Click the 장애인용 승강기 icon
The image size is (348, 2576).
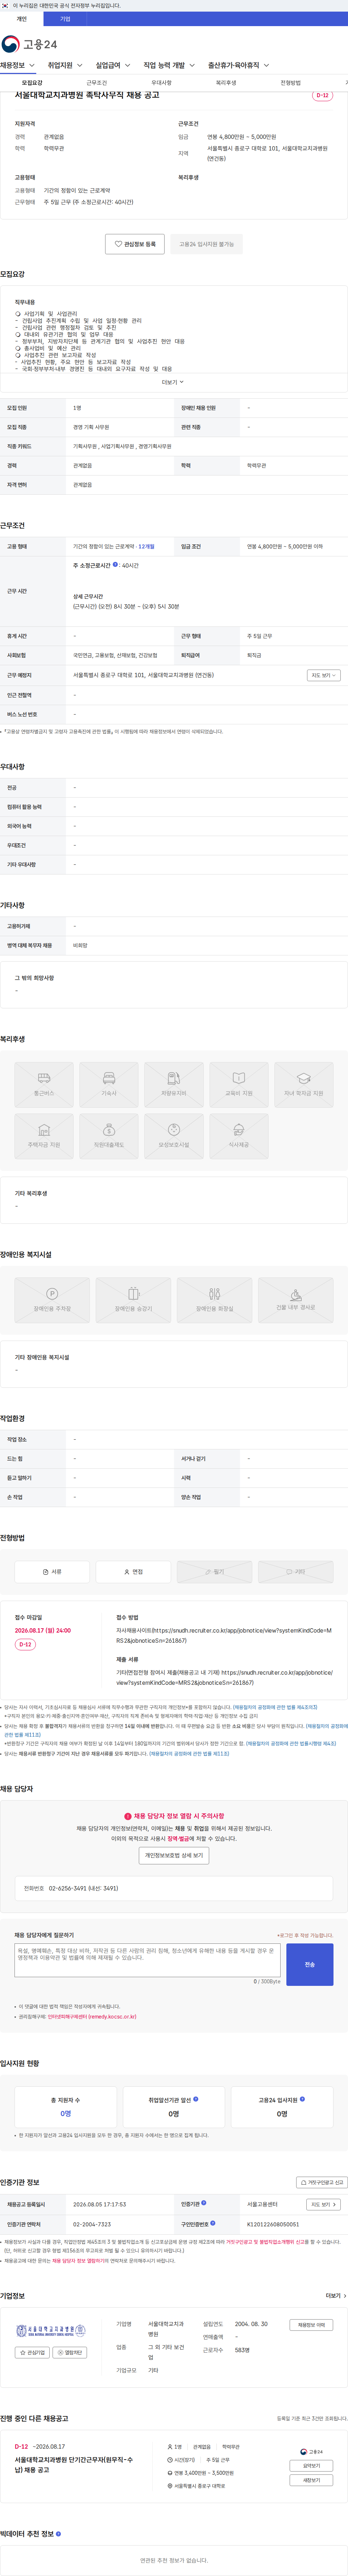133,1300
